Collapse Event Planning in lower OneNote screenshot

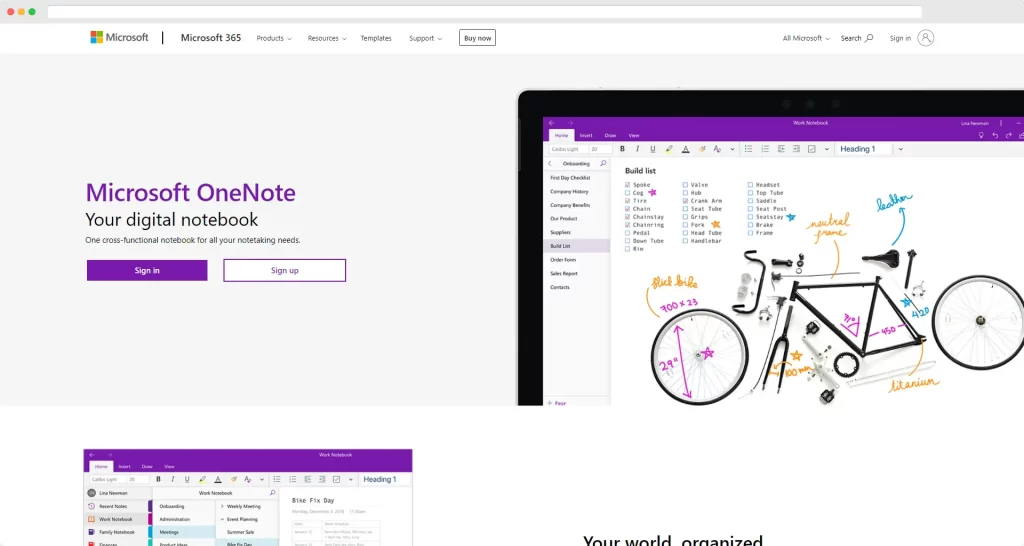(222, 519)
